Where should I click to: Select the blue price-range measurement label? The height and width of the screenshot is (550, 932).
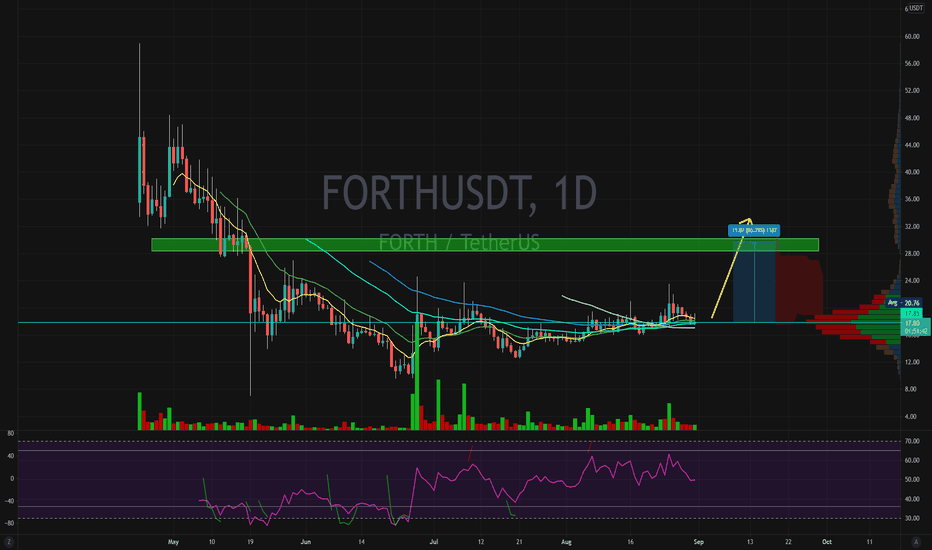click(x=754, y=230)
